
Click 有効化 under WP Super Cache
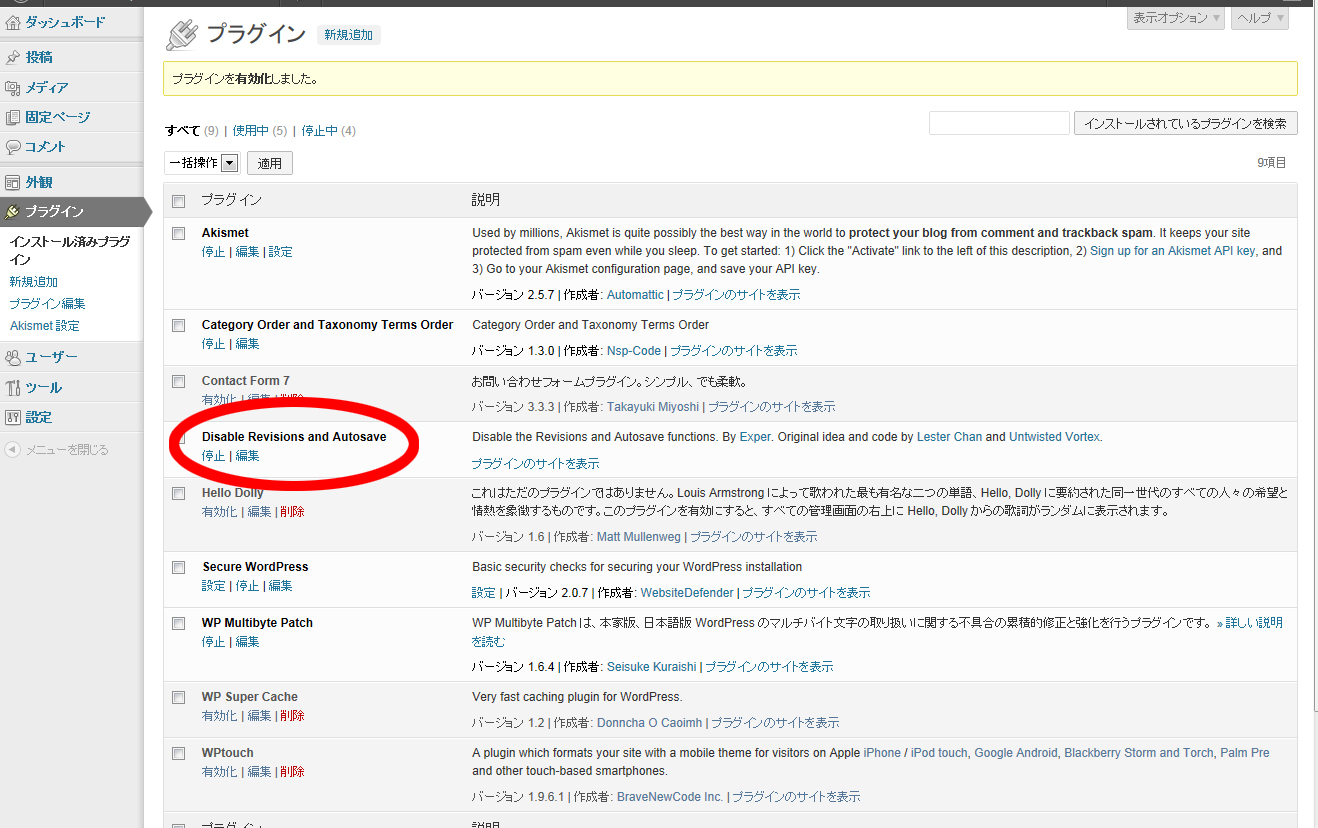click(x=219, y=716)
